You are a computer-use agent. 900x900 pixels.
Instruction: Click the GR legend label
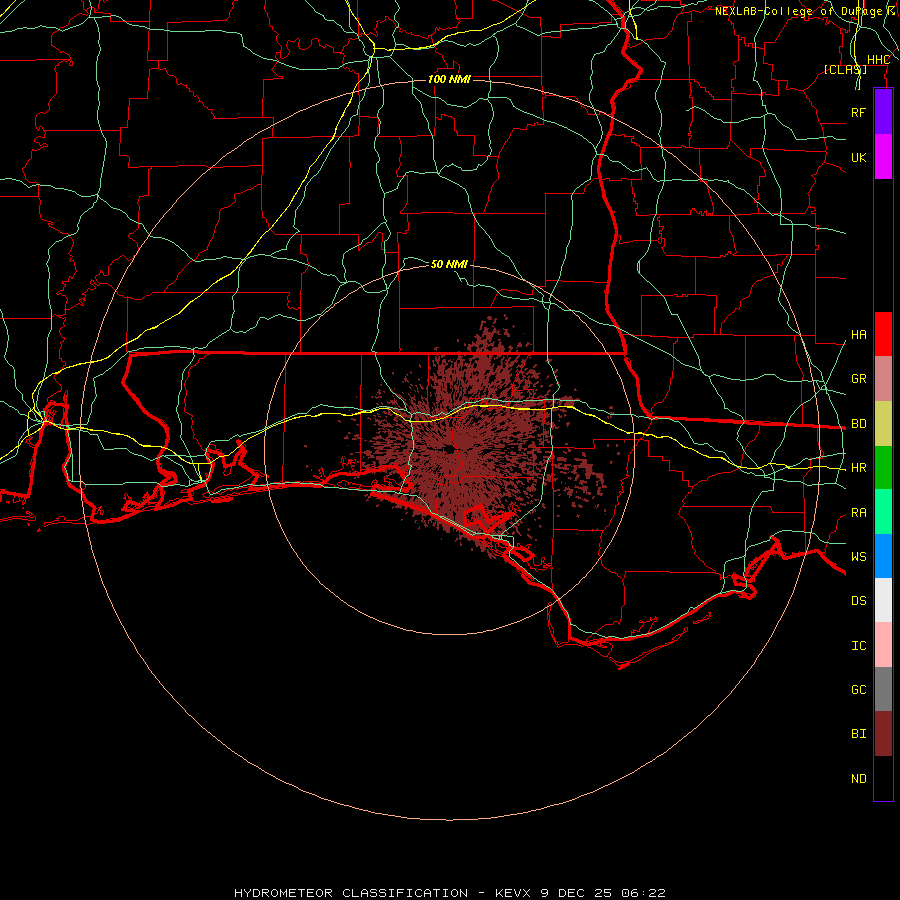click(x=858, y=379)
